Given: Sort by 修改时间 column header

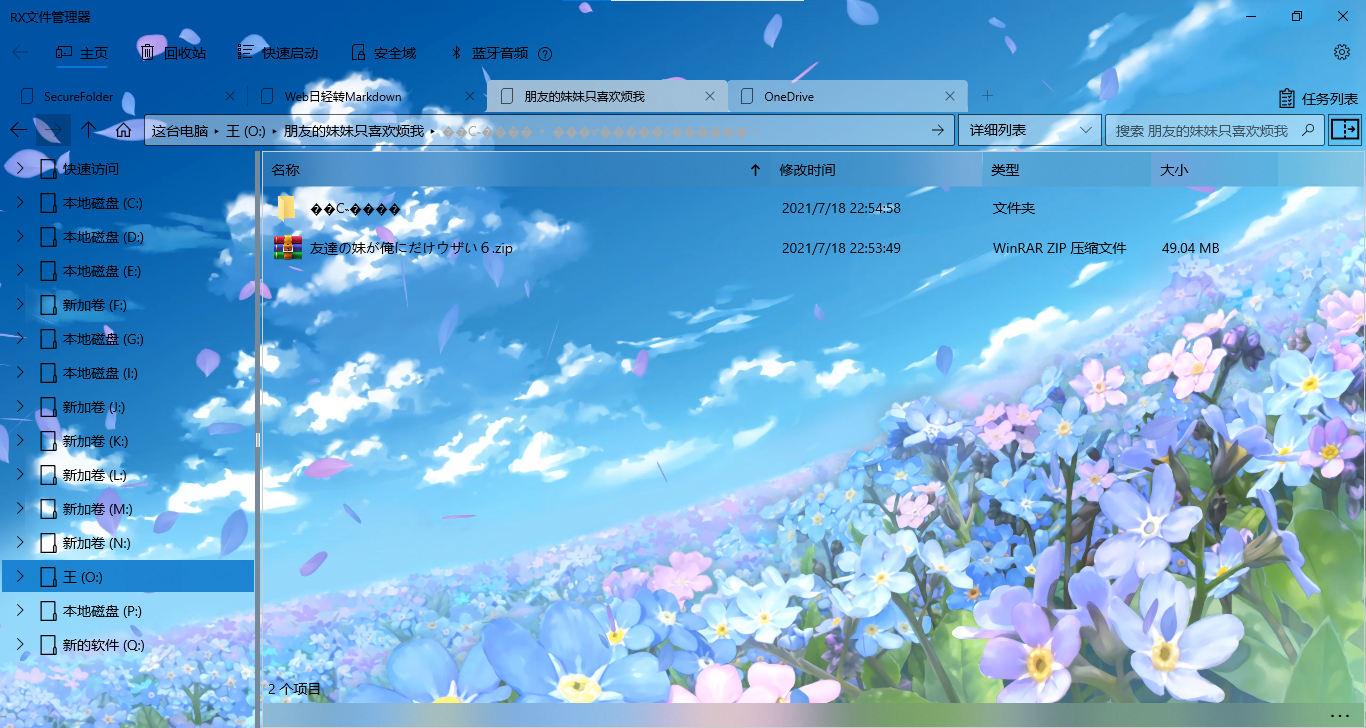Looking at the screenshot, I should 877,170.
